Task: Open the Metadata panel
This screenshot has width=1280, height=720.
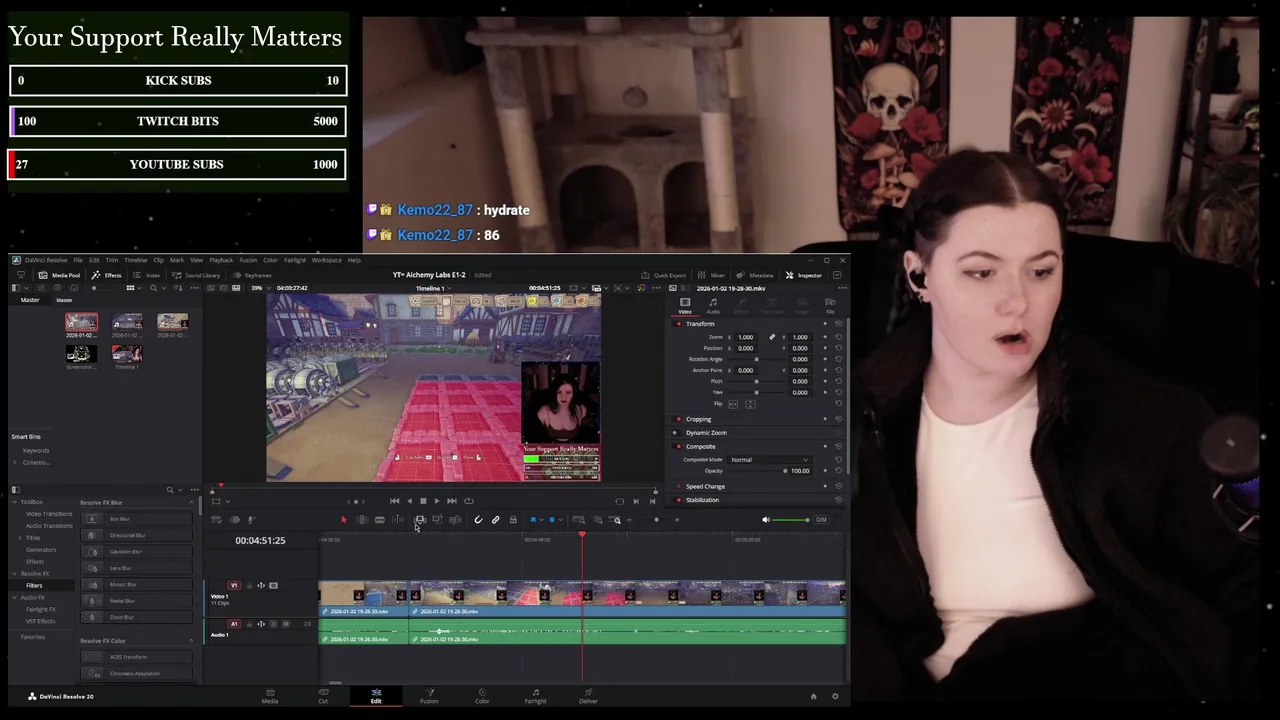Action: tap(755, 275)
